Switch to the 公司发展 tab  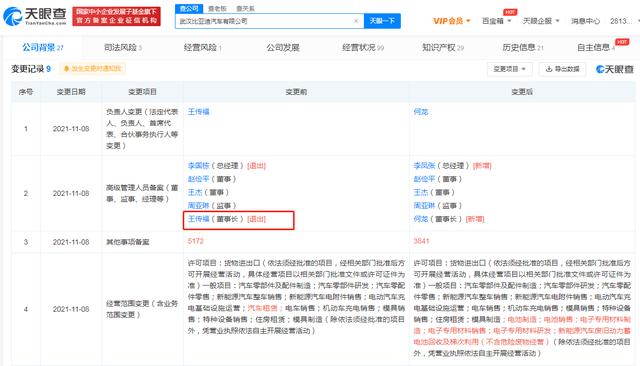[x=283, y=47]
